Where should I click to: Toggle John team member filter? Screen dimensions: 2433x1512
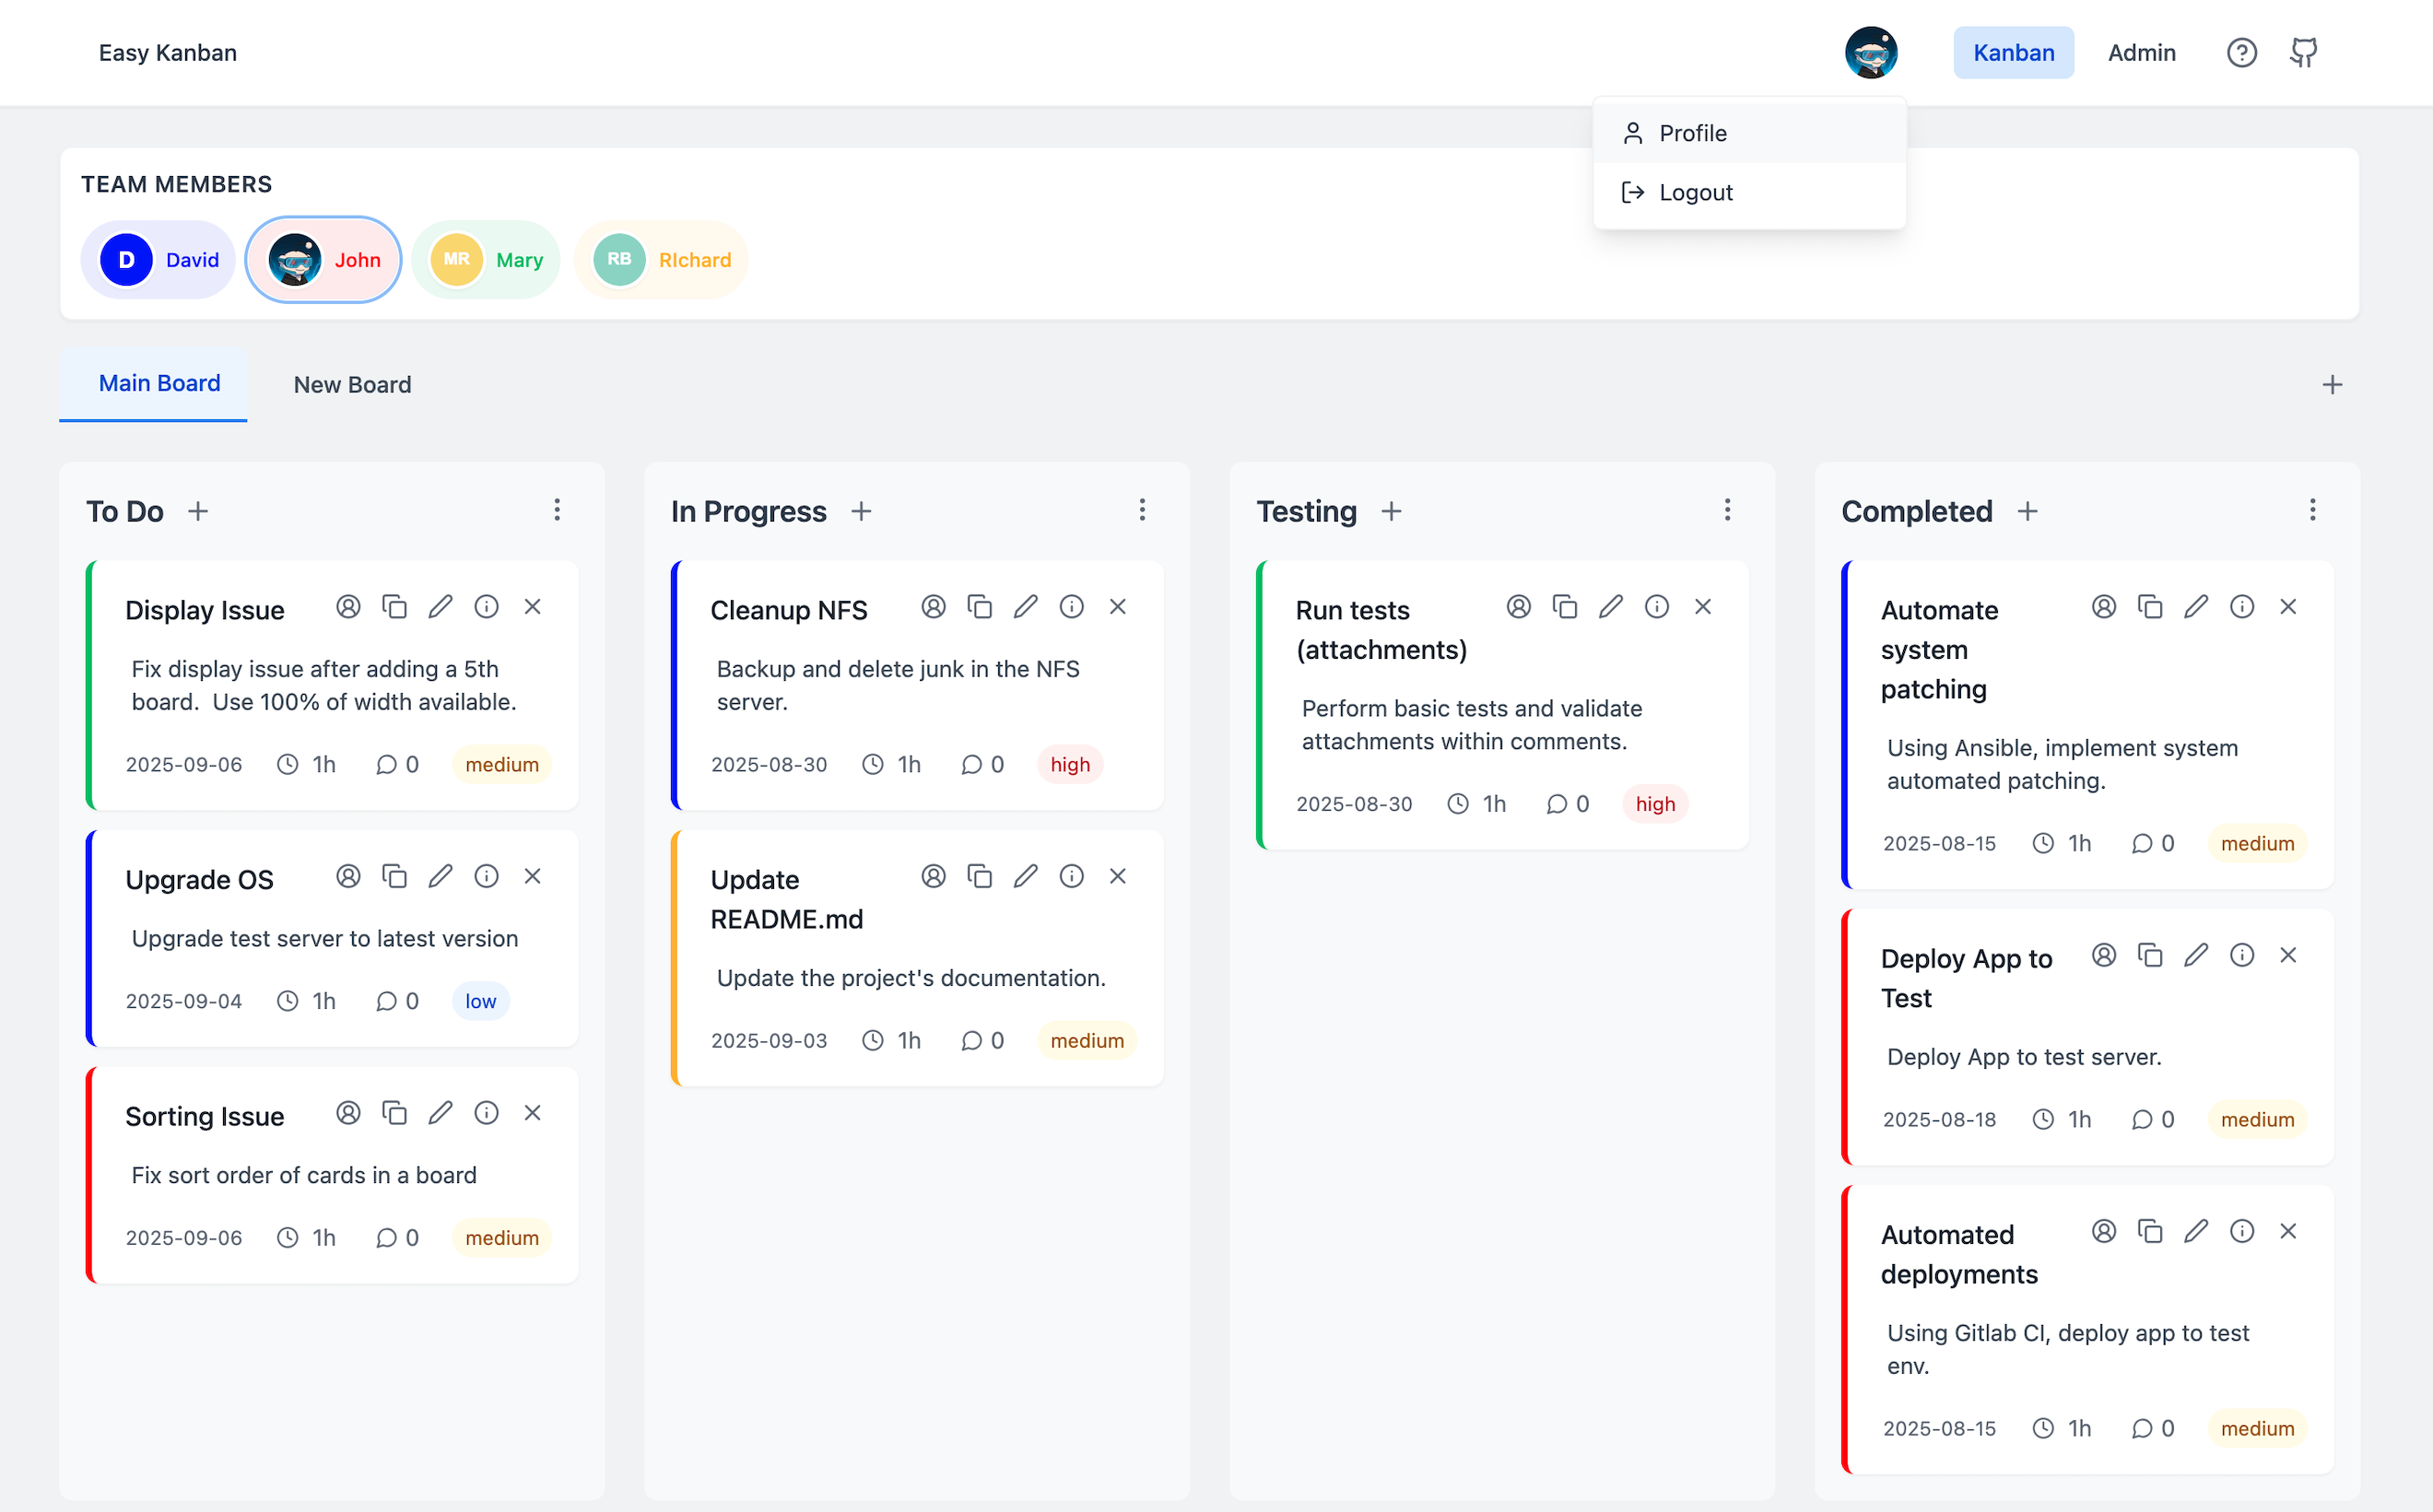(x=323, y=259)
